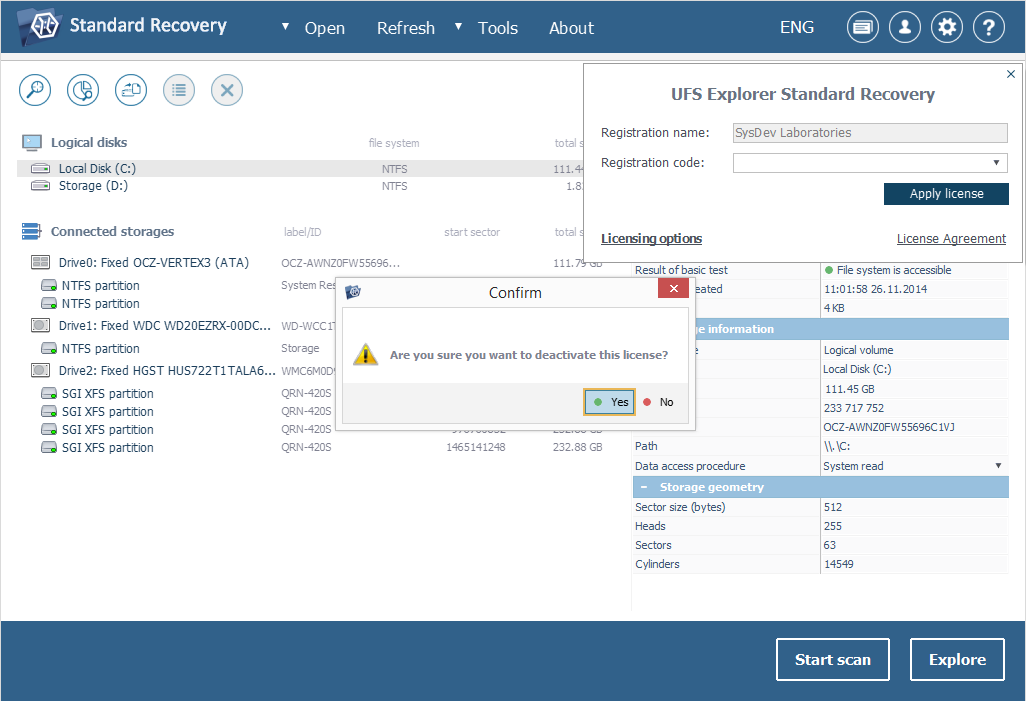Screen dimensions: 1026x701
Task: Open the License Agreement link
Action: tap(951, 239)
